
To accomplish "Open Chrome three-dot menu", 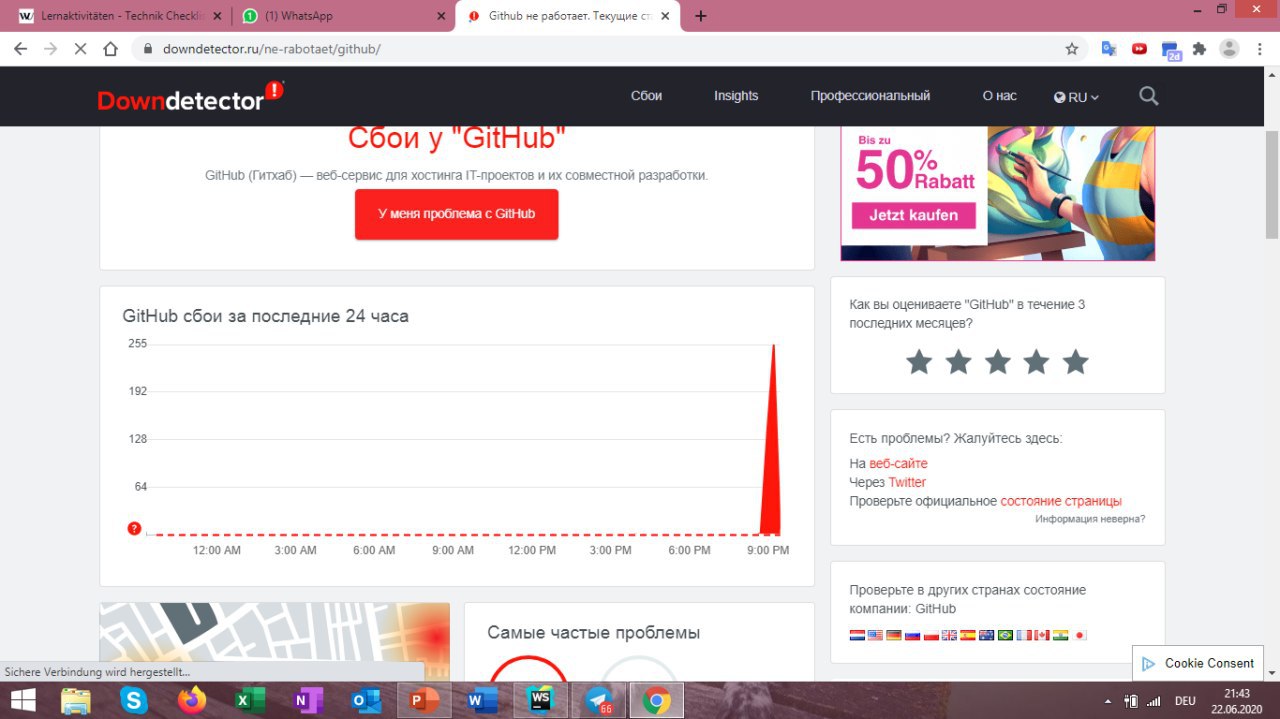I will click(x=1260, y=48).
